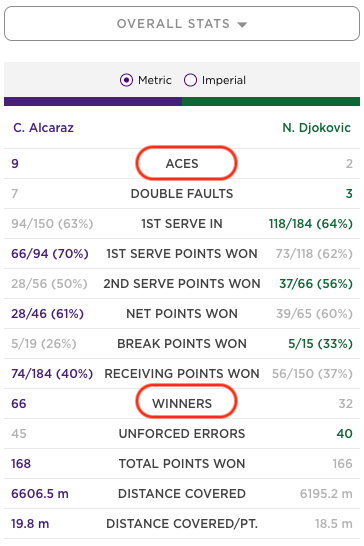Click the Break Points Won label
The image size is (364, 546).
(182, 344)
